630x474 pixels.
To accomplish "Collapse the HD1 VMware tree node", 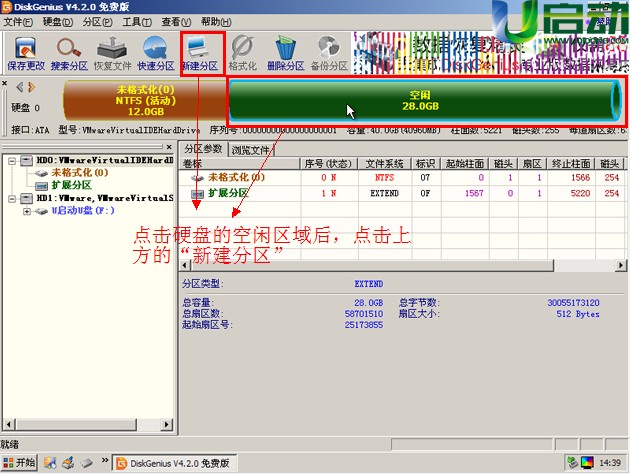I will (12, 198).
